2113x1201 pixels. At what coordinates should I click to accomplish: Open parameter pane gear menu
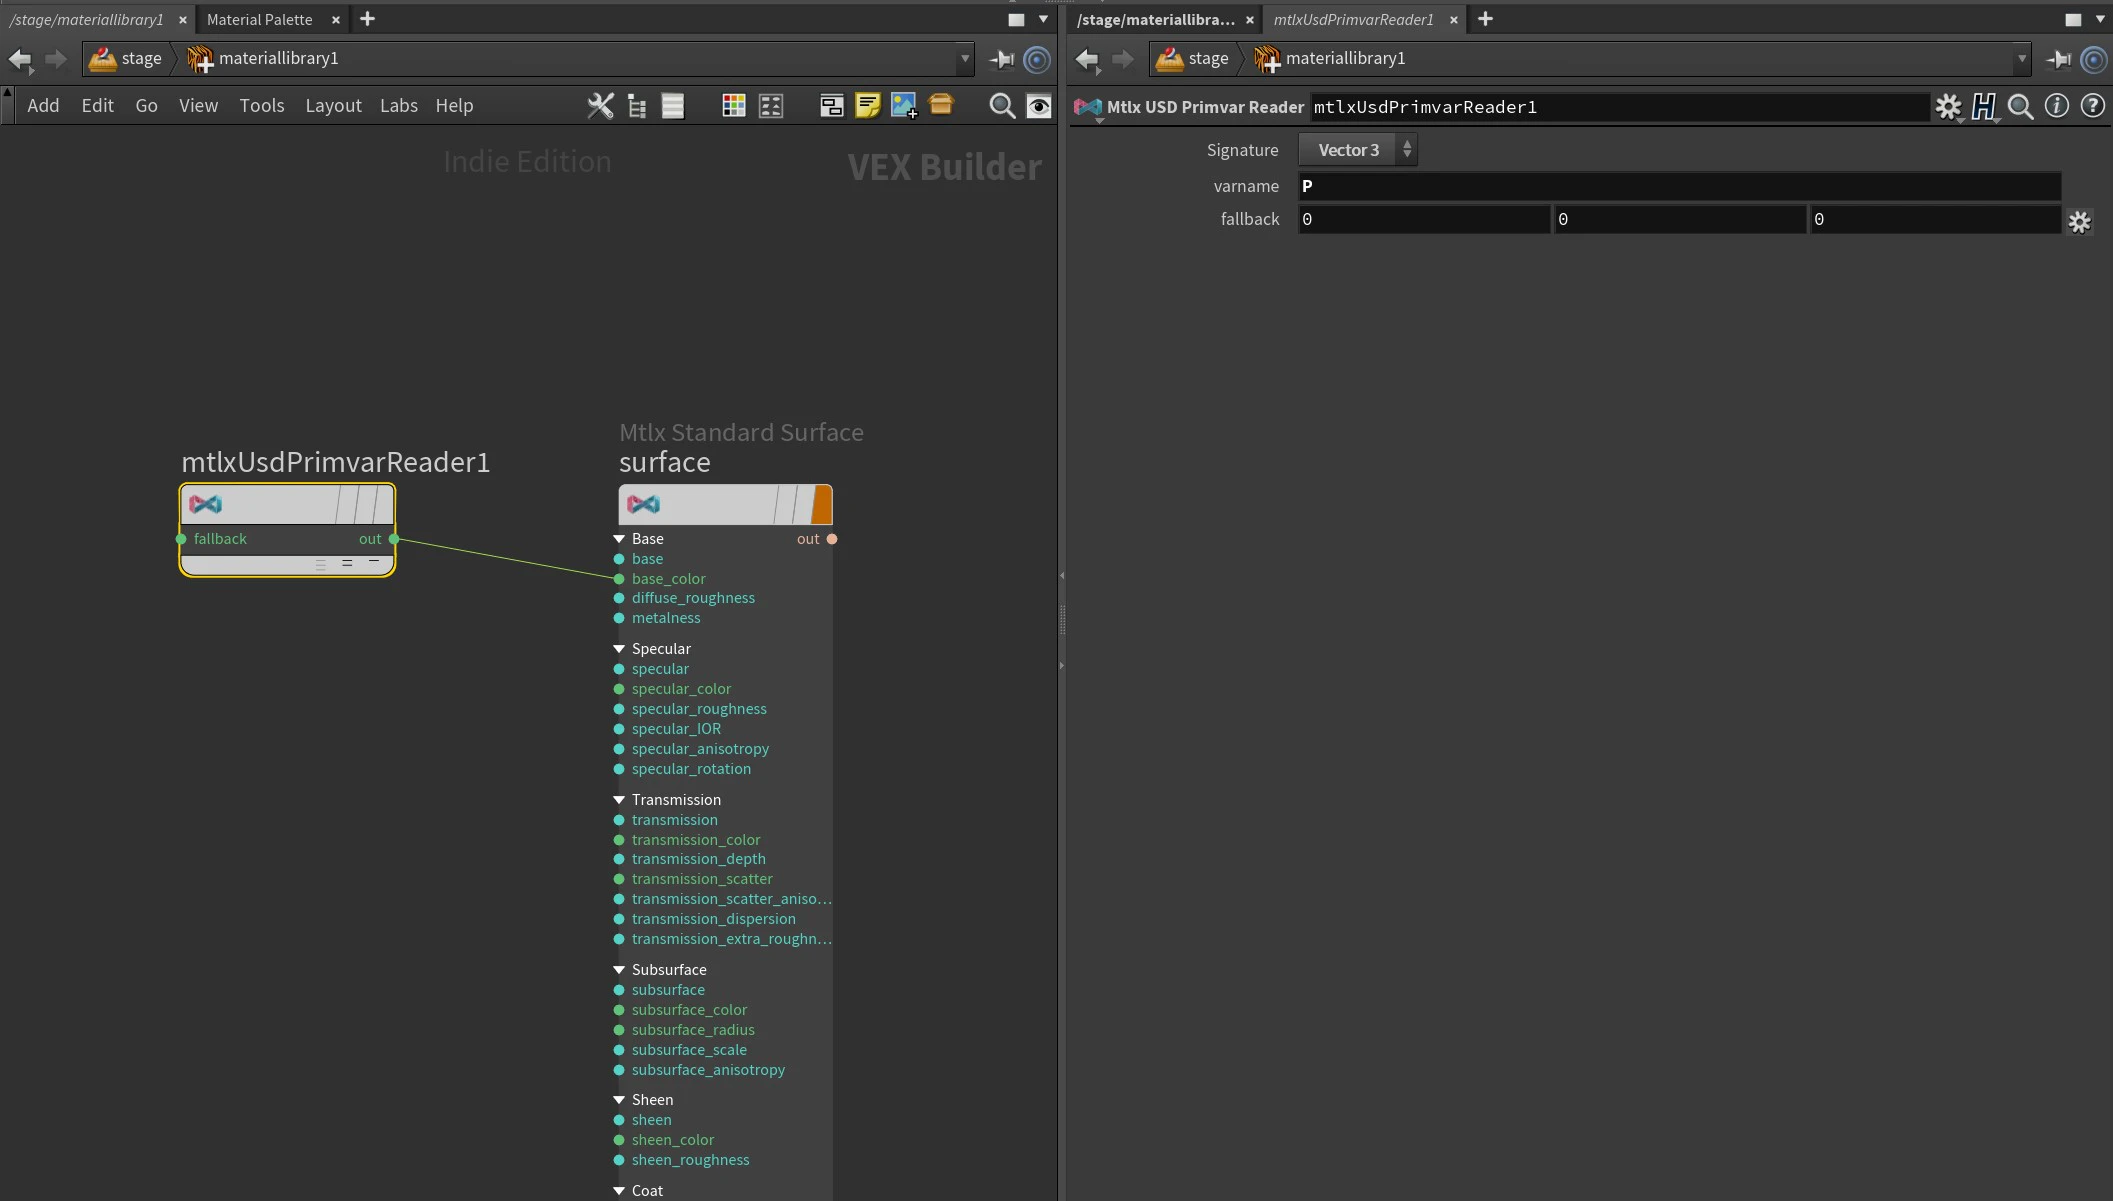click(x=1948, y=106)
